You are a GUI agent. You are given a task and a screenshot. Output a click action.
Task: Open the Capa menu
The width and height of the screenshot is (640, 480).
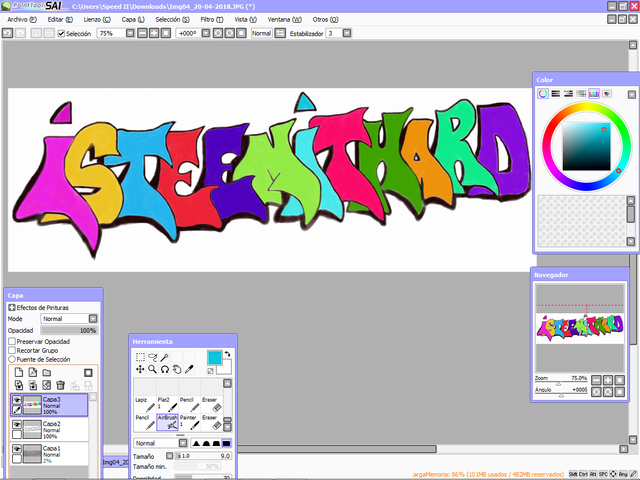point(131,19)
